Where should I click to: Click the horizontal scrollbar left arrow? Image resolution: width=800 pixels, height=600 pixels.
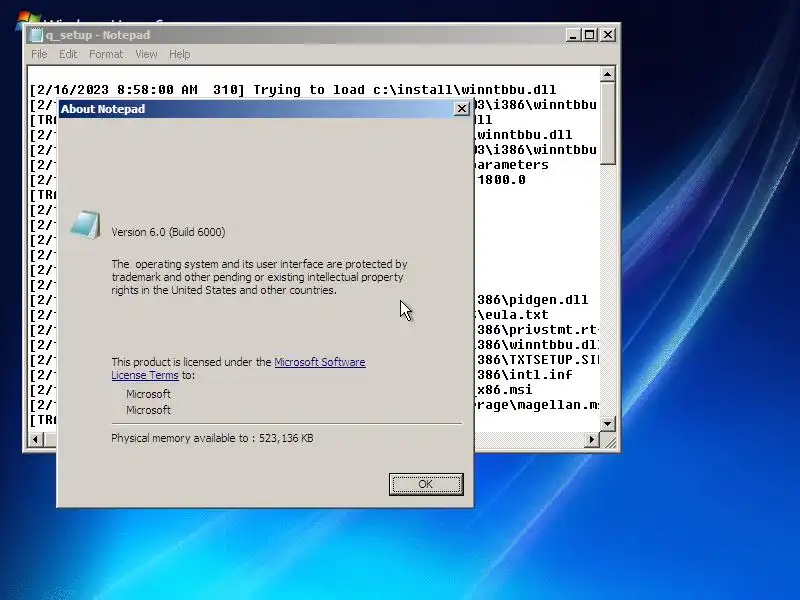coord(36,439)
